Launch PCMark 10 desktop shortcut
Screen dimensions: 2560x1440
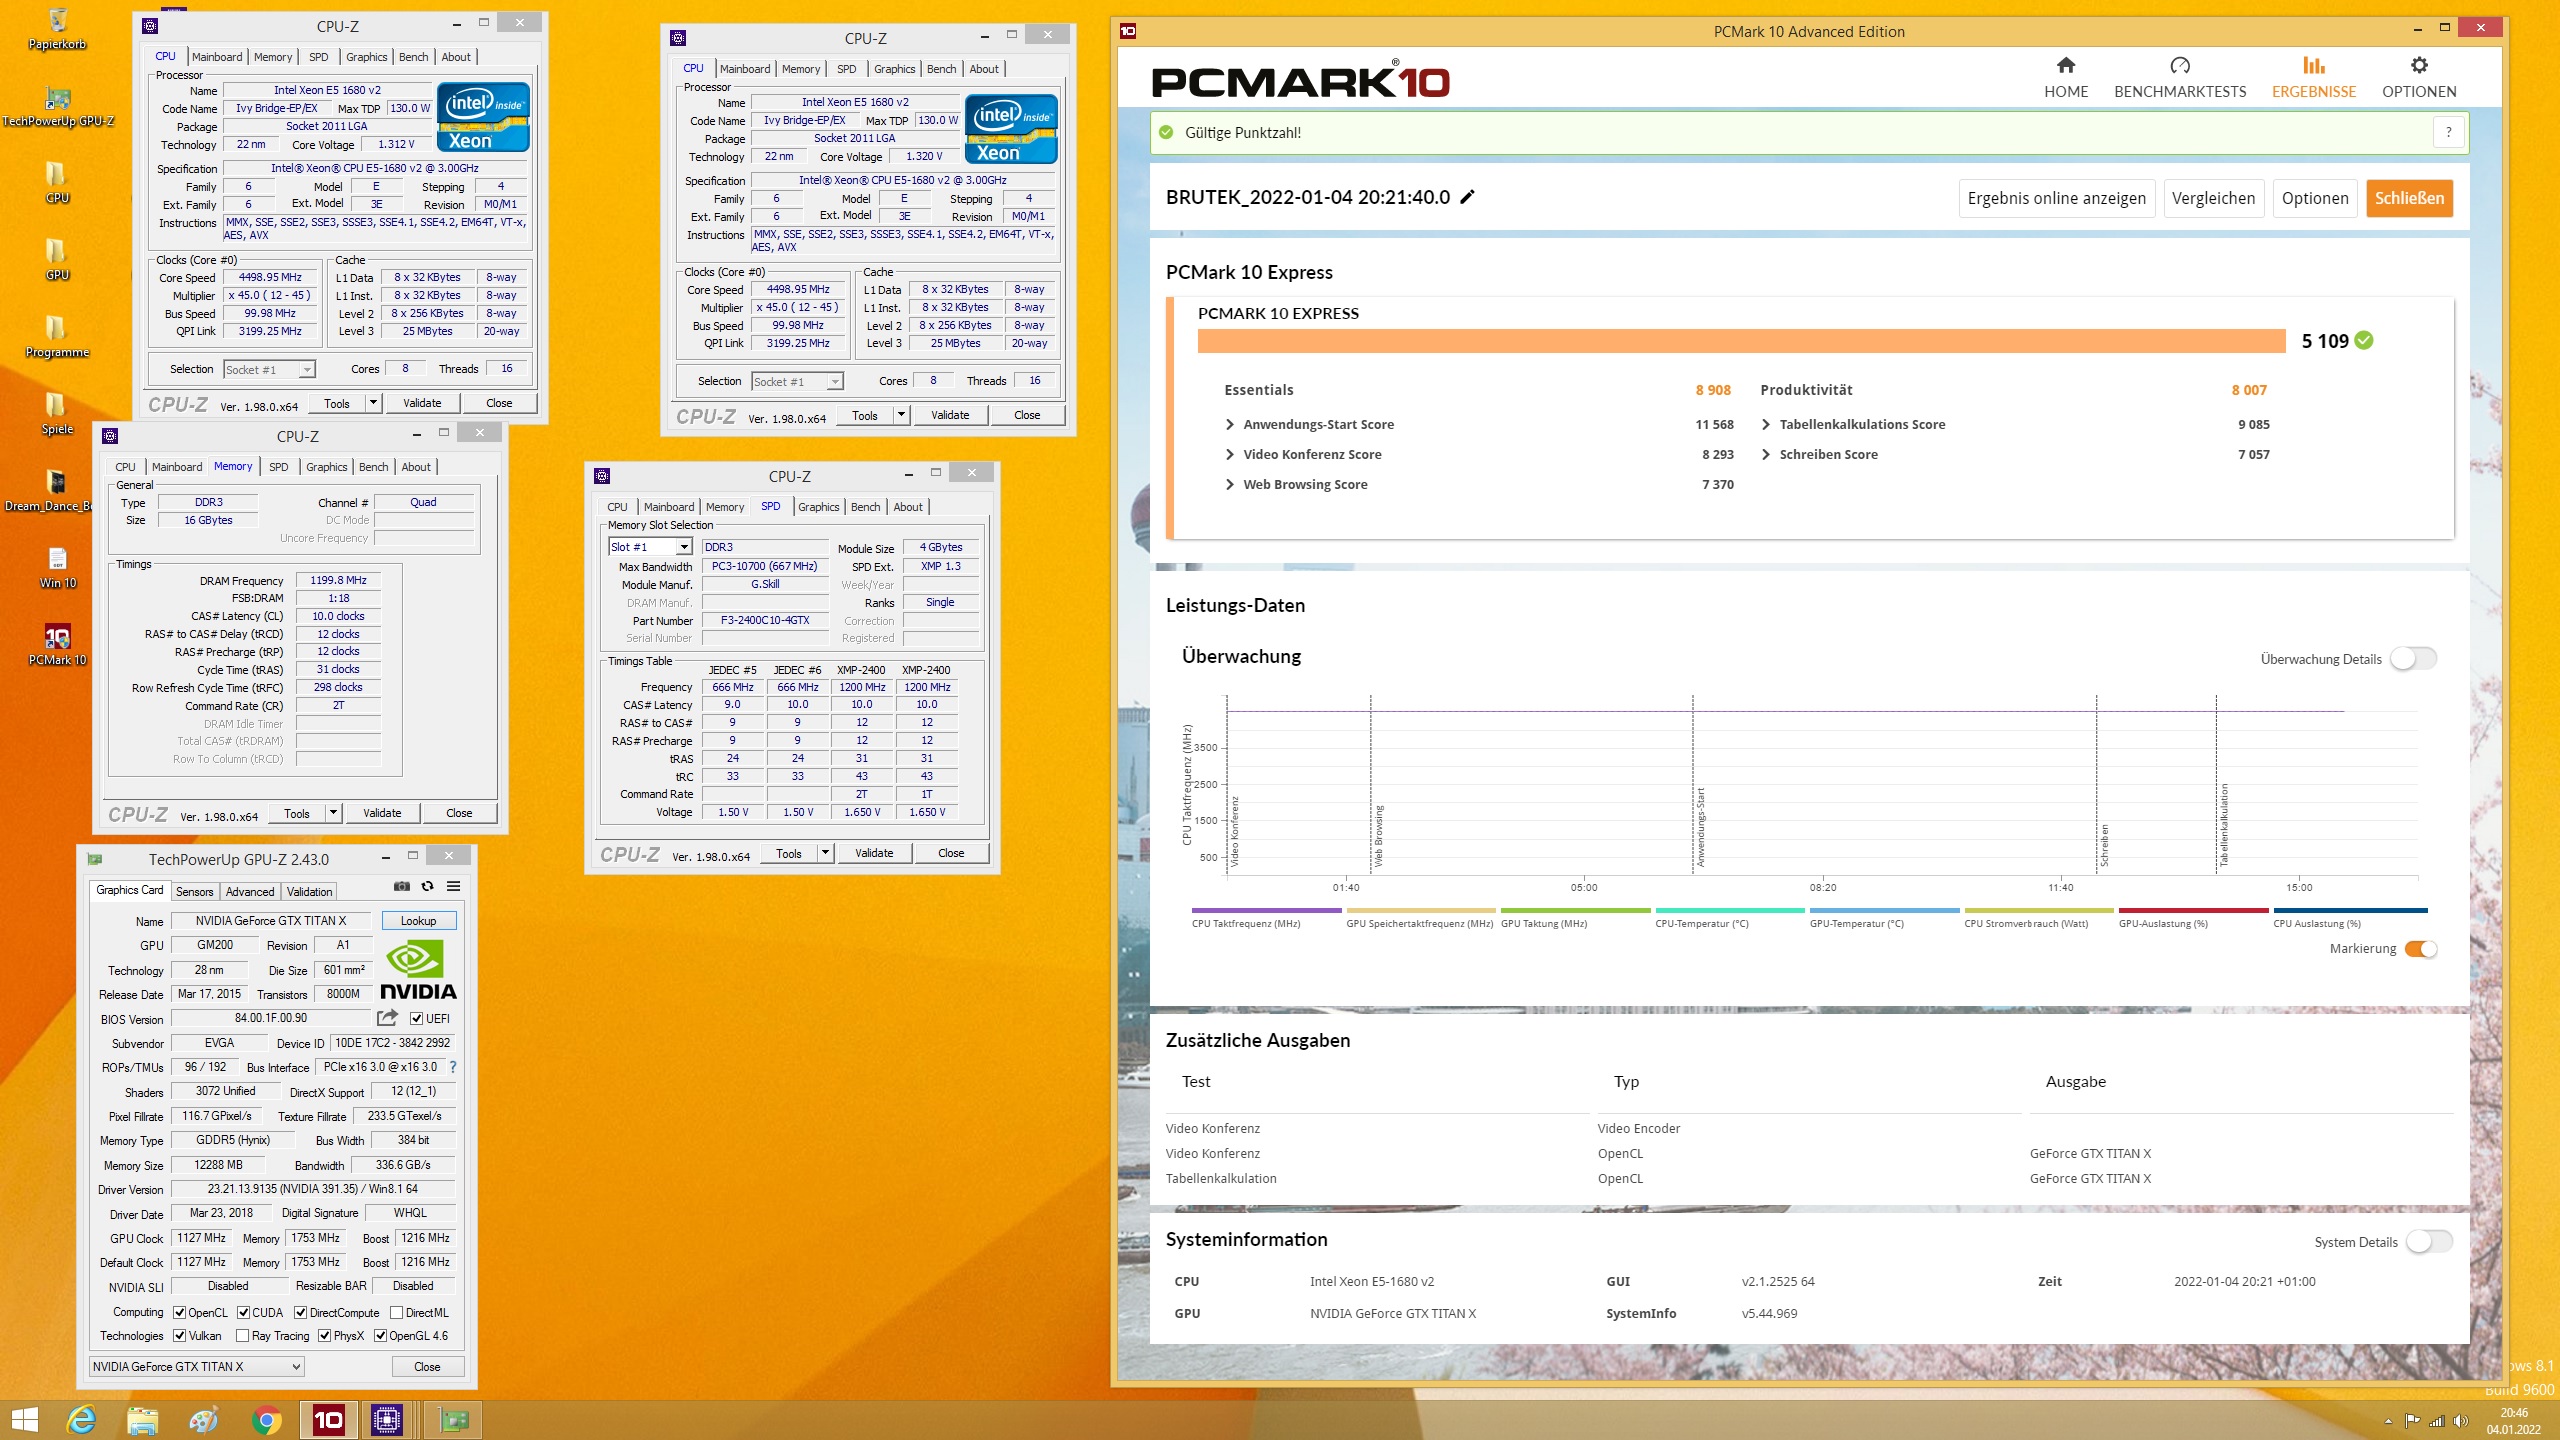click(57, 645)
